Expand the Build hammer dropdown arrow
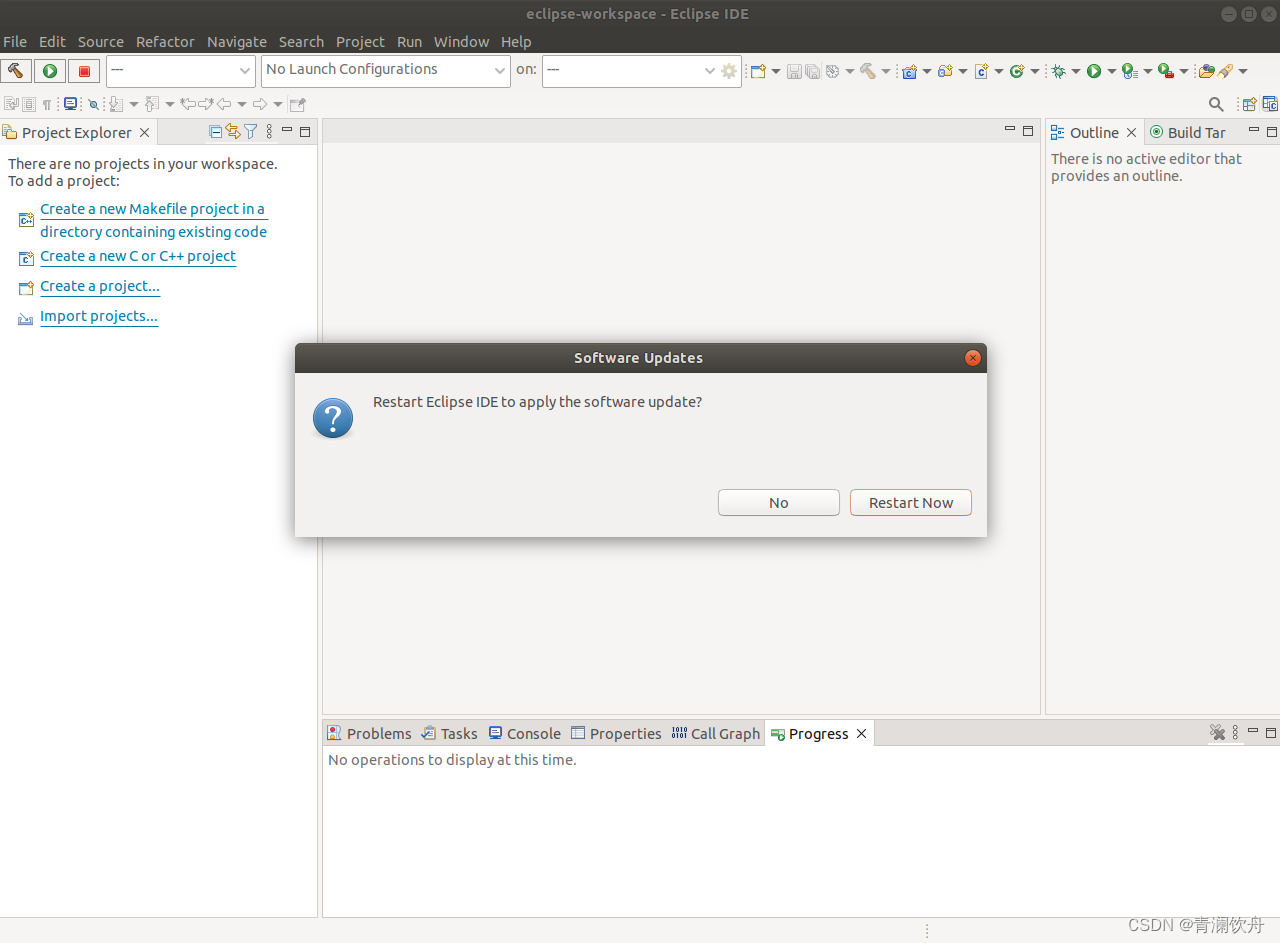Image resolution: width=1280 pixels, height=943 pixels. click(x=886, y=71)
